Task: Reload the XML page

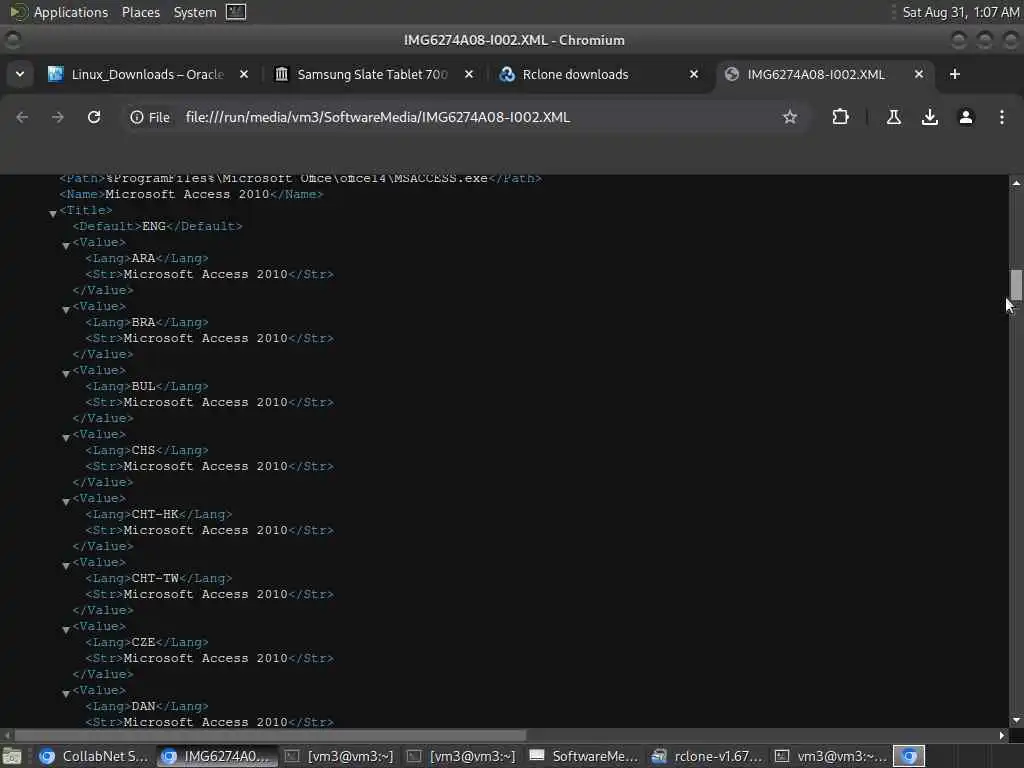Action: [94, 117]
